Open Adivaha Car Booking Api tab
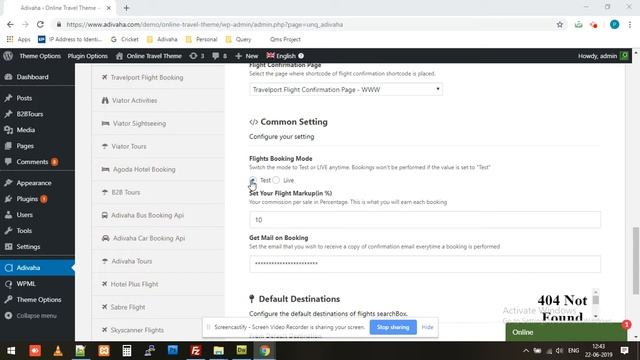The image size is (640, 360). pos(158,238)
